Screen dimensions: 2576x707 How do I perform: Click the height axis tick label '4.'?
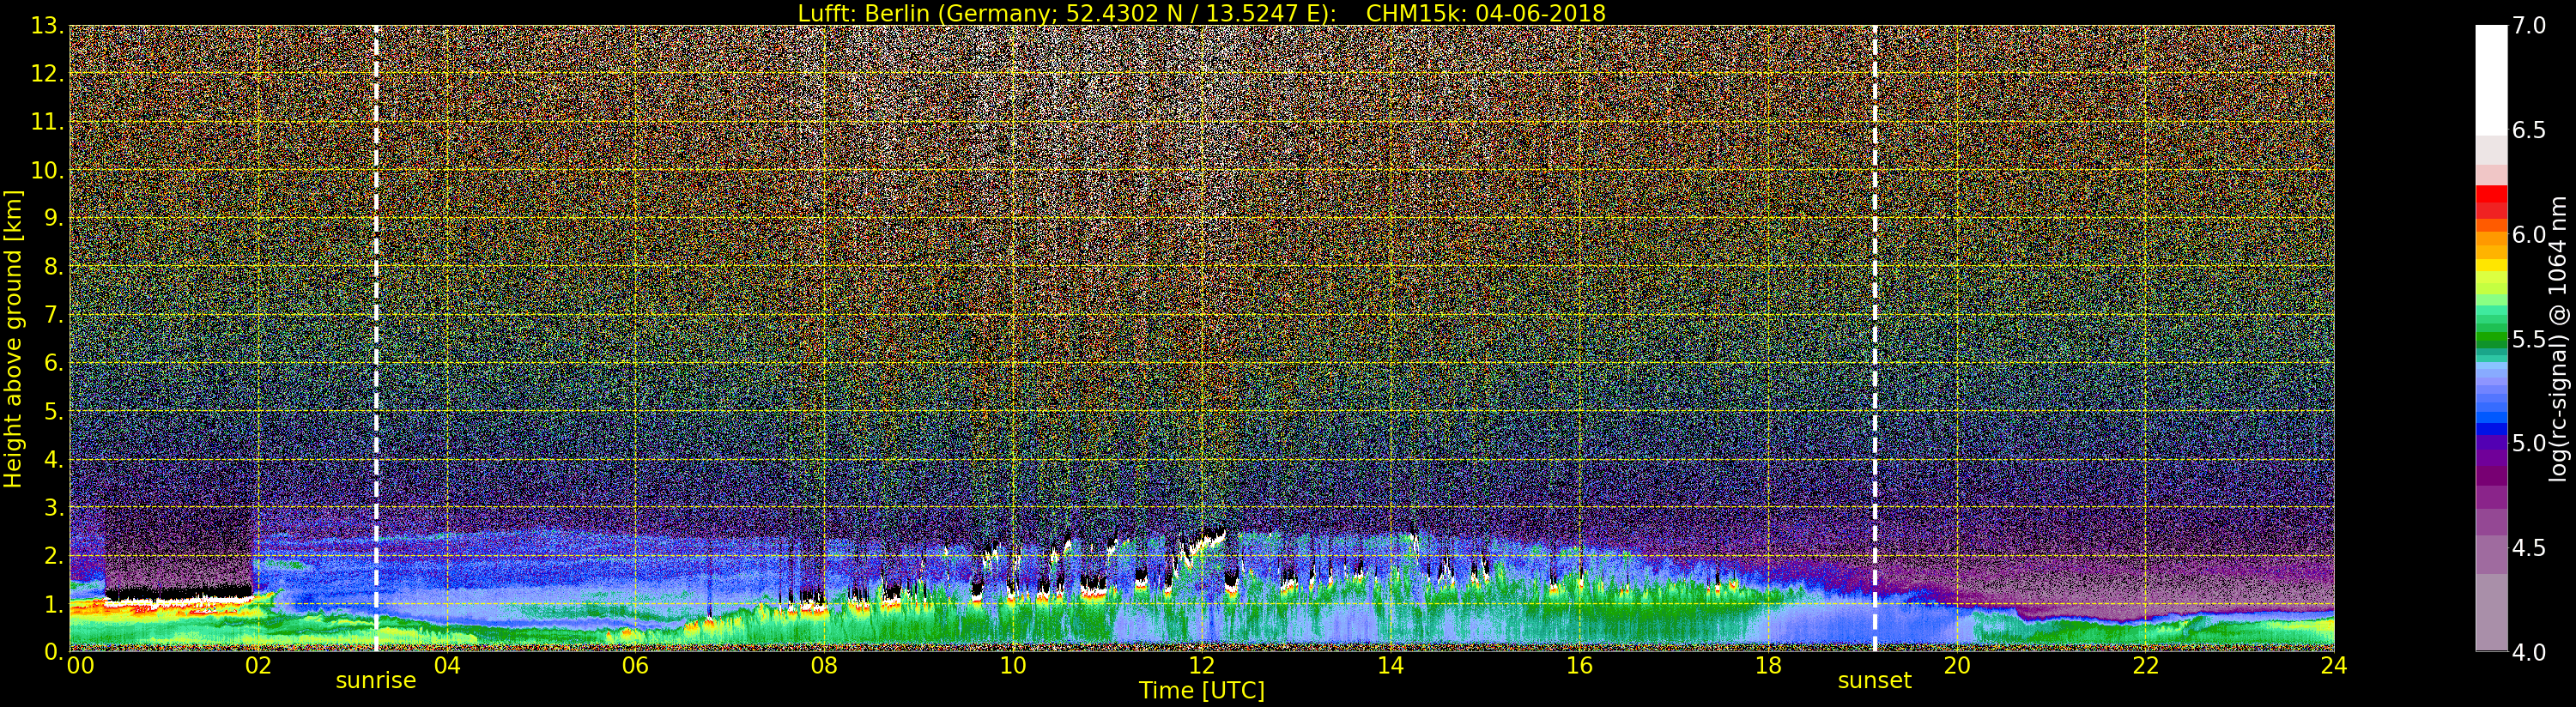tap(53, 459)
